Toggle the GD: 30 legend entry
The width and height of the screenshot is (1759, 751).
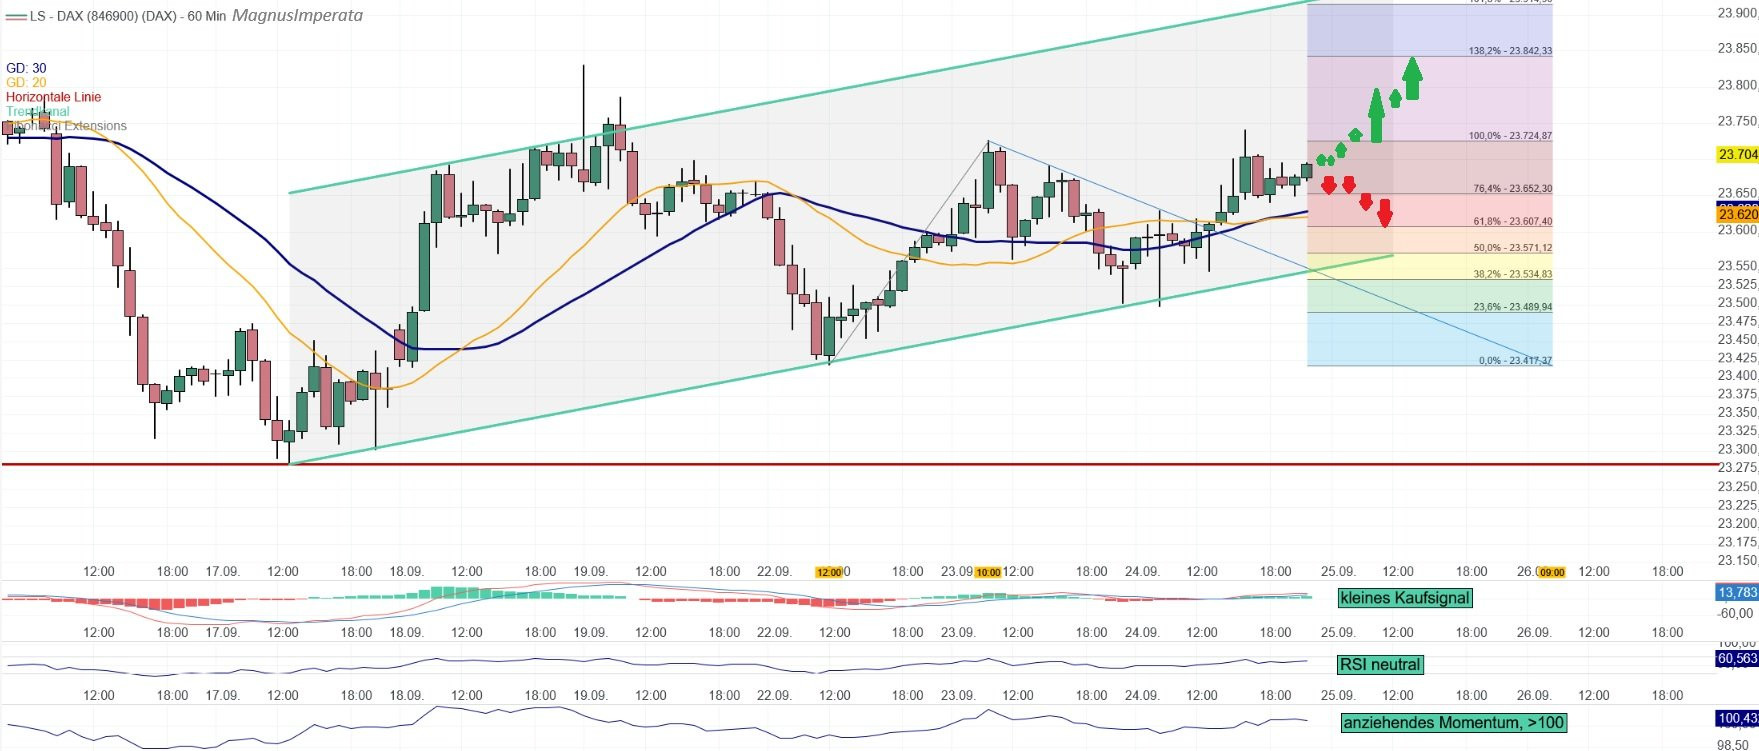[26, 68]
